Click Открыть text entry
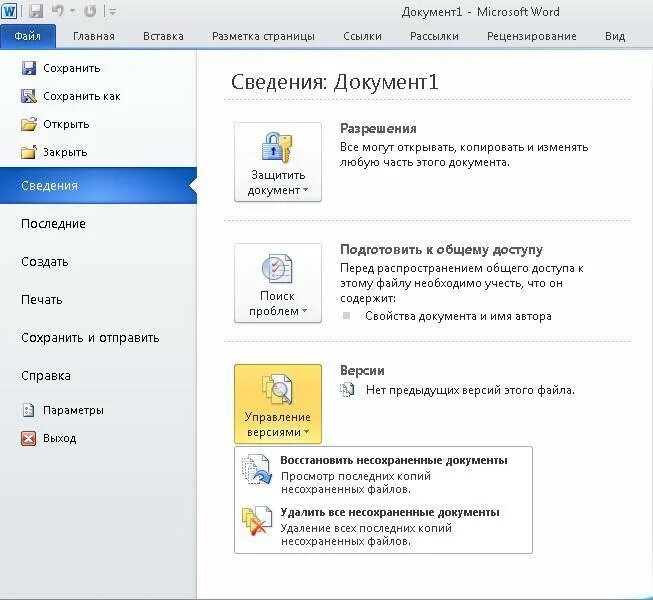 click(66, 124)
